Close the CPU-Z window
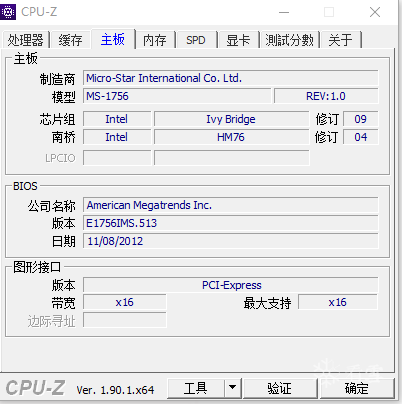 (x=375, y=12)
